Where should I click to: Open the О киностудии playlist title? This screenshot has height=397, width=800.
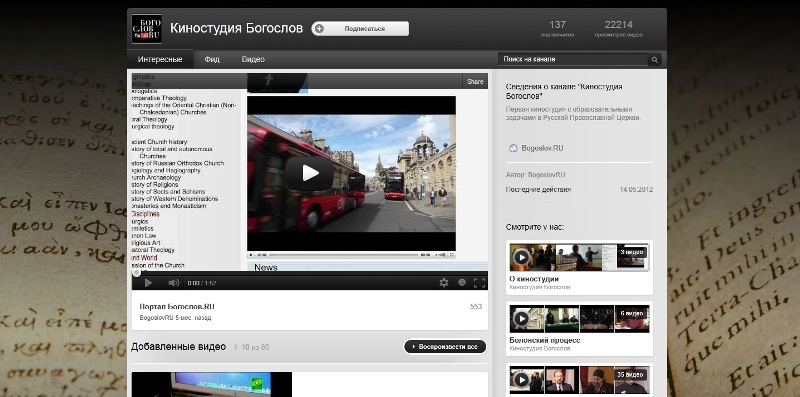click(x=534, y=279)
